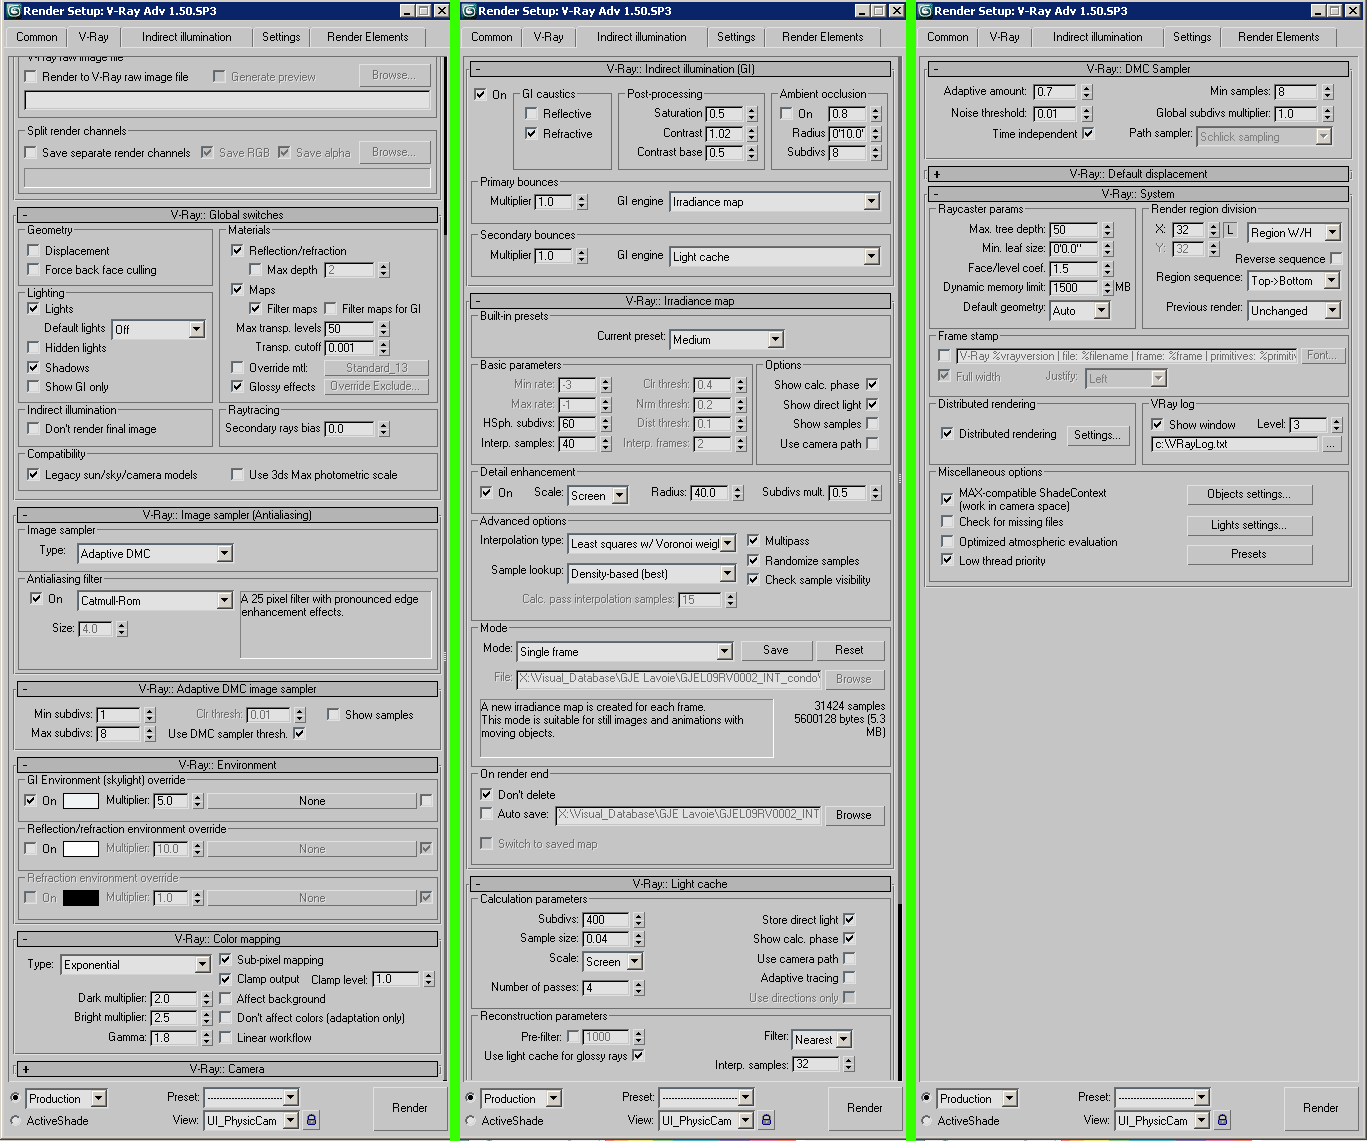The height and width of the screenshot is (1141, 1367).
Task: Pick Reflection/refraction environment white swatch
Action: click(81, 849)
